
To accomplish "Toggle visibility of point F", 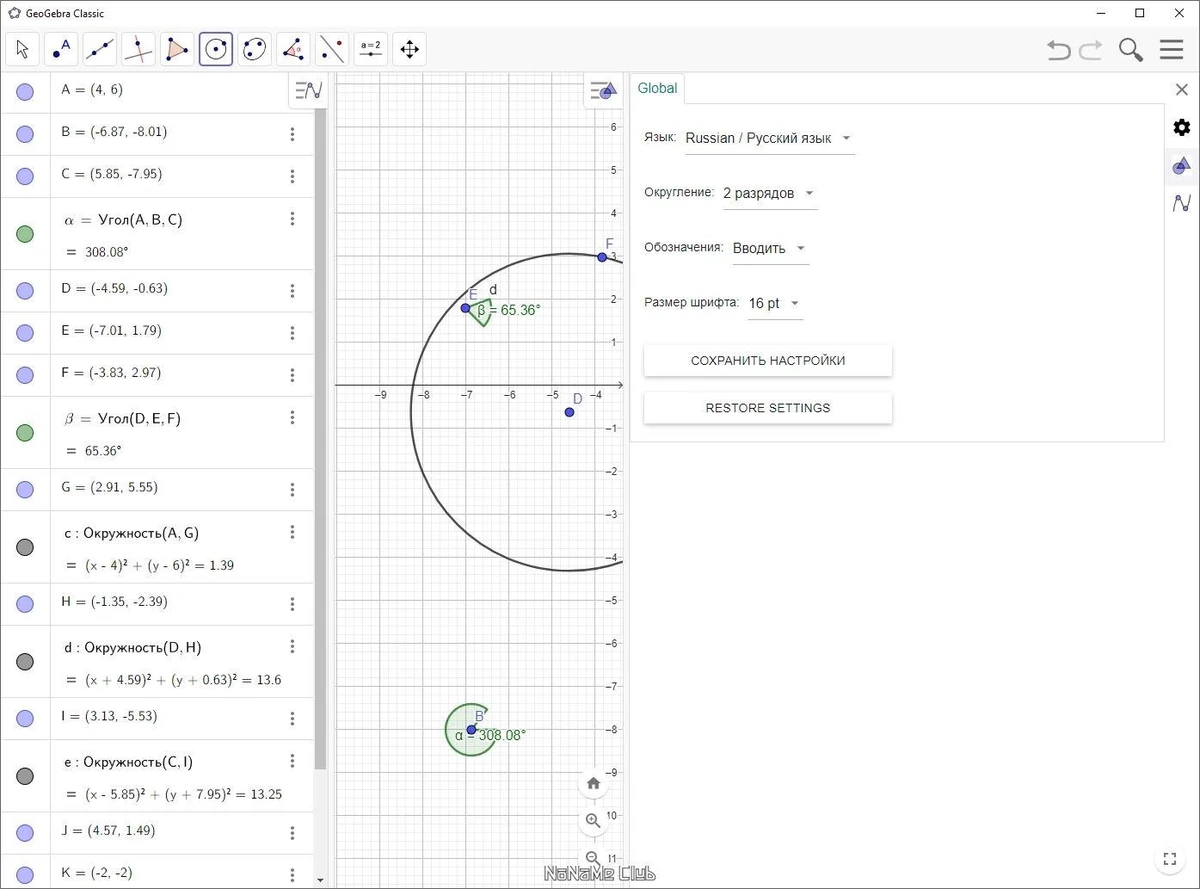I will (x=25, y=375).
